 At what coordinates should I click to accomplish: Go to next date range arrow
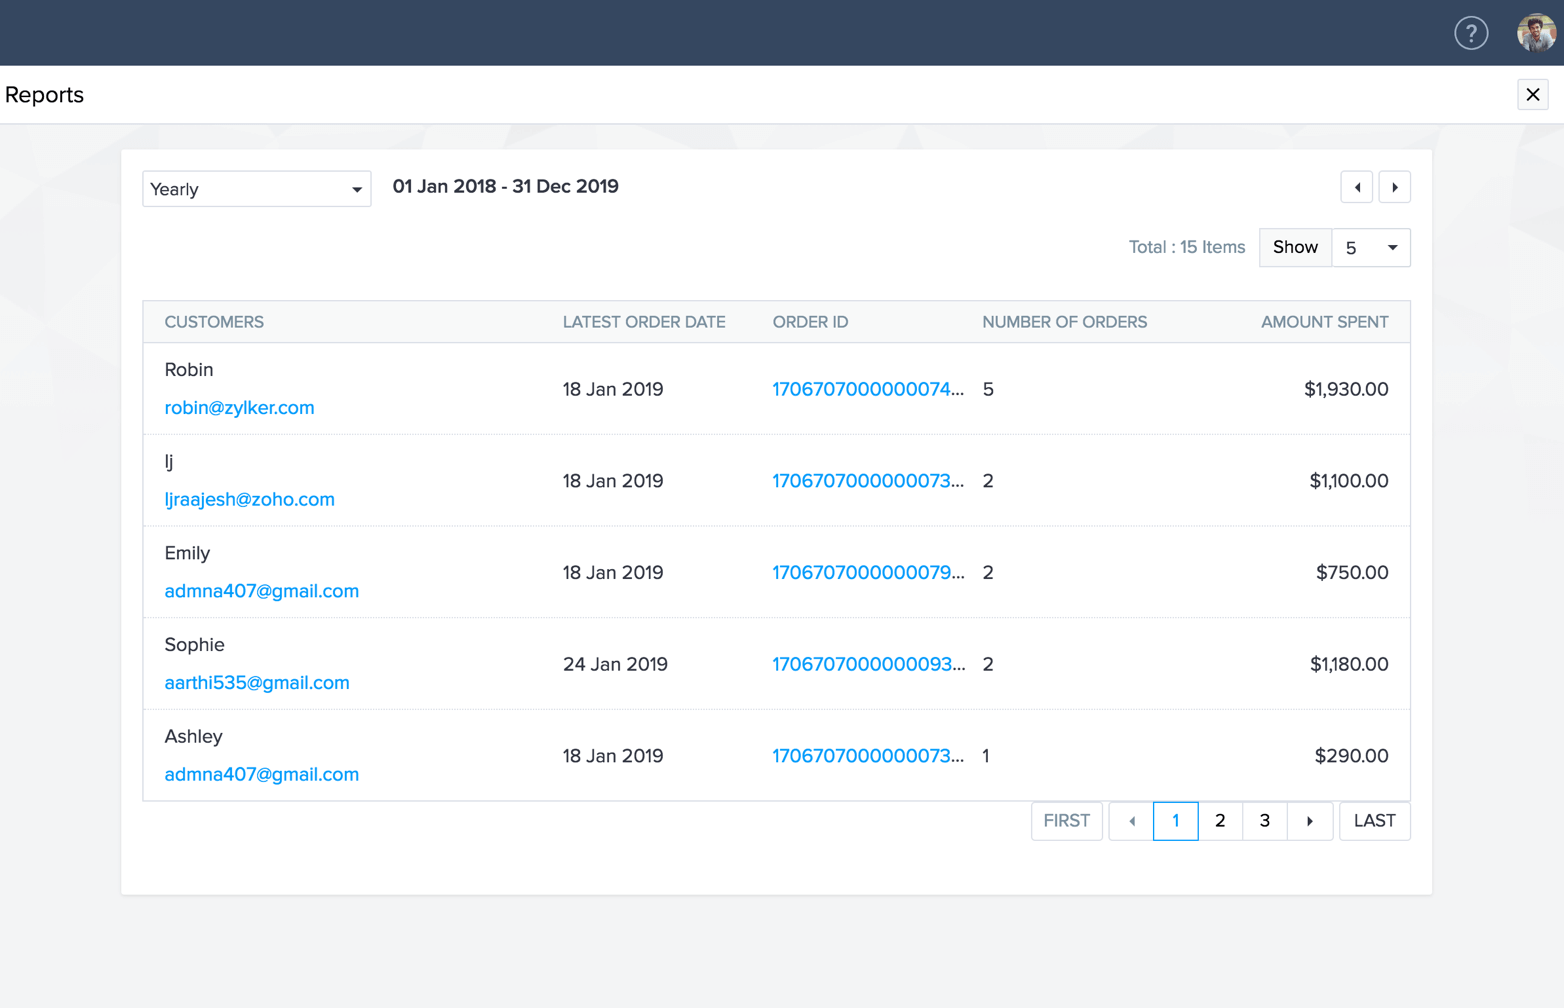(1395, 188)
